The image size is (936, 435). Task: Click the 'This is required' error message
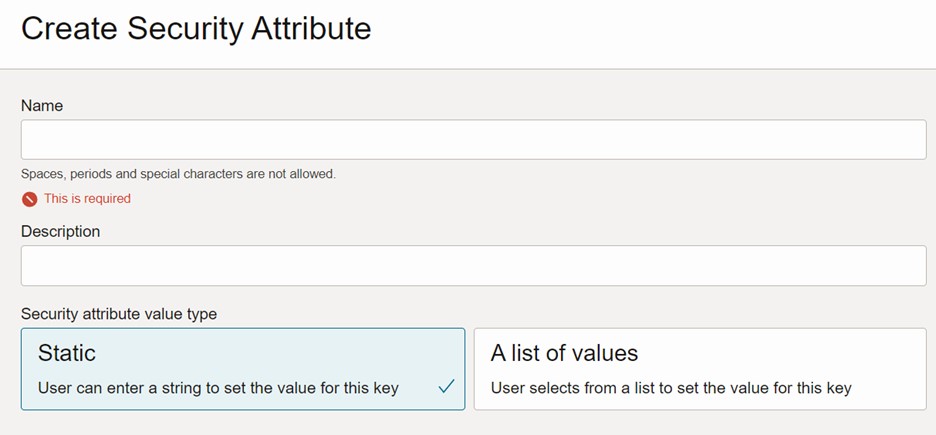pos(87,199)
